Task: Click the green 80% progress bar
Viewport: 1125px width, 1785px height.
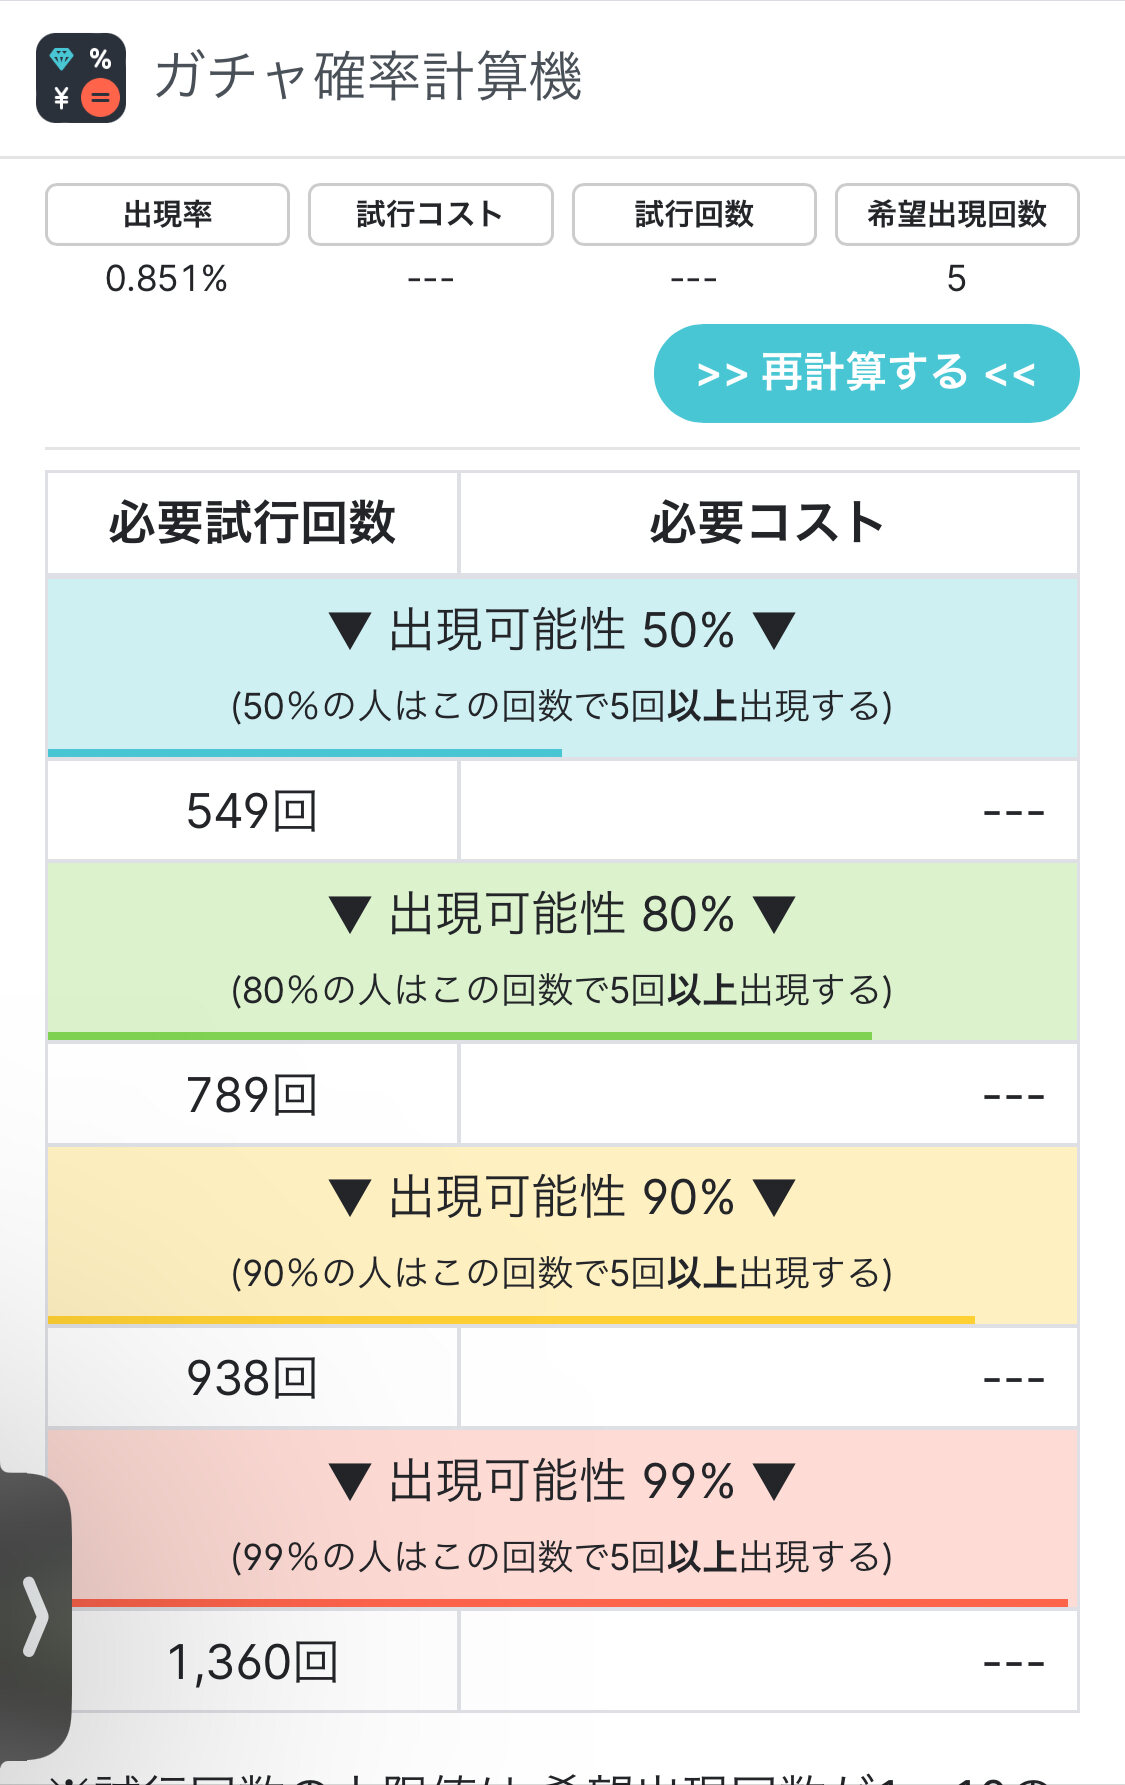Action: [x=460, y=1036]
